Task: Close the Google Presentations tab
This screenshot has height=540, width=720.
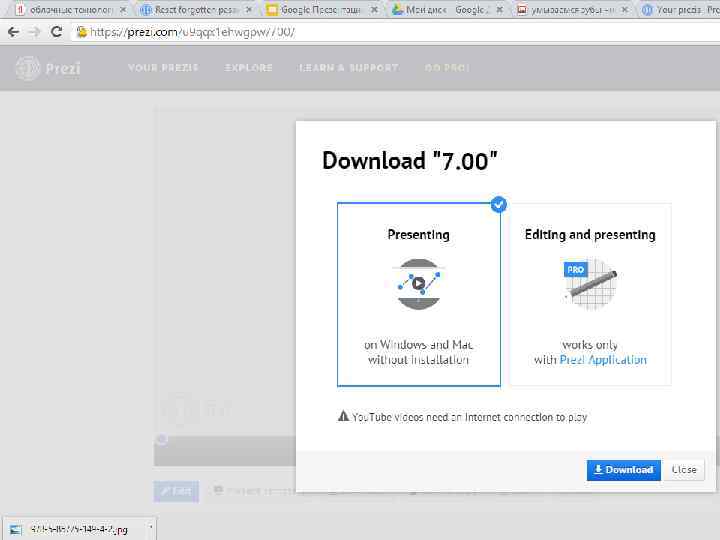Action: (x=375, y=9)
